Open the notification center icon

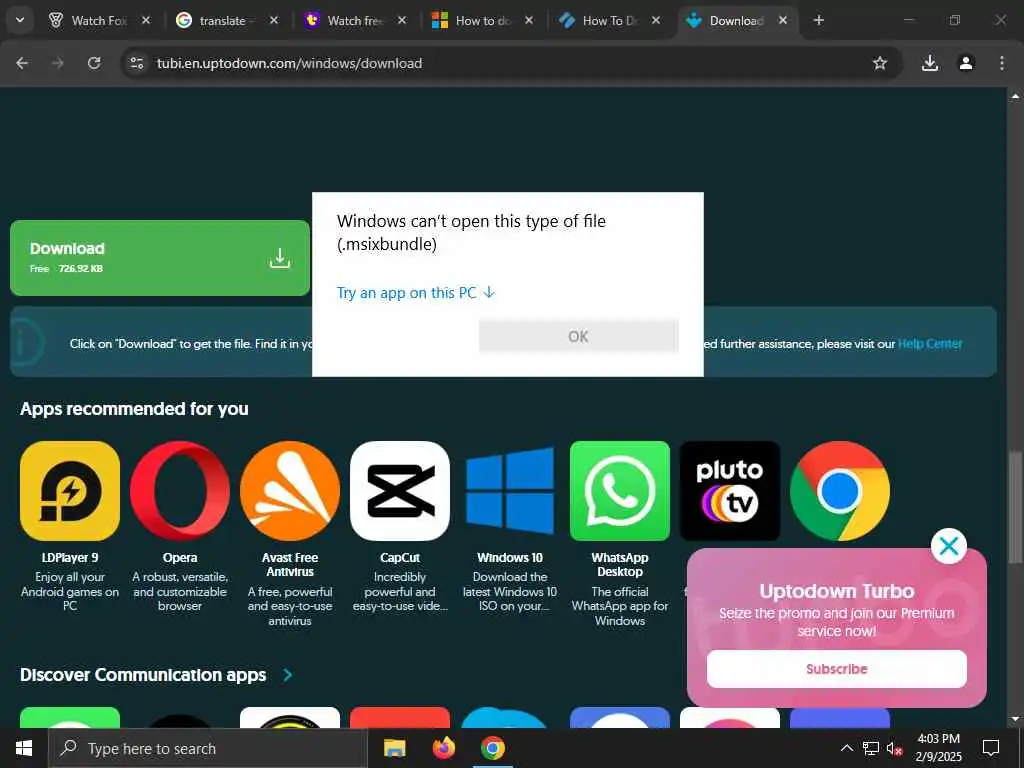point(991,748)
